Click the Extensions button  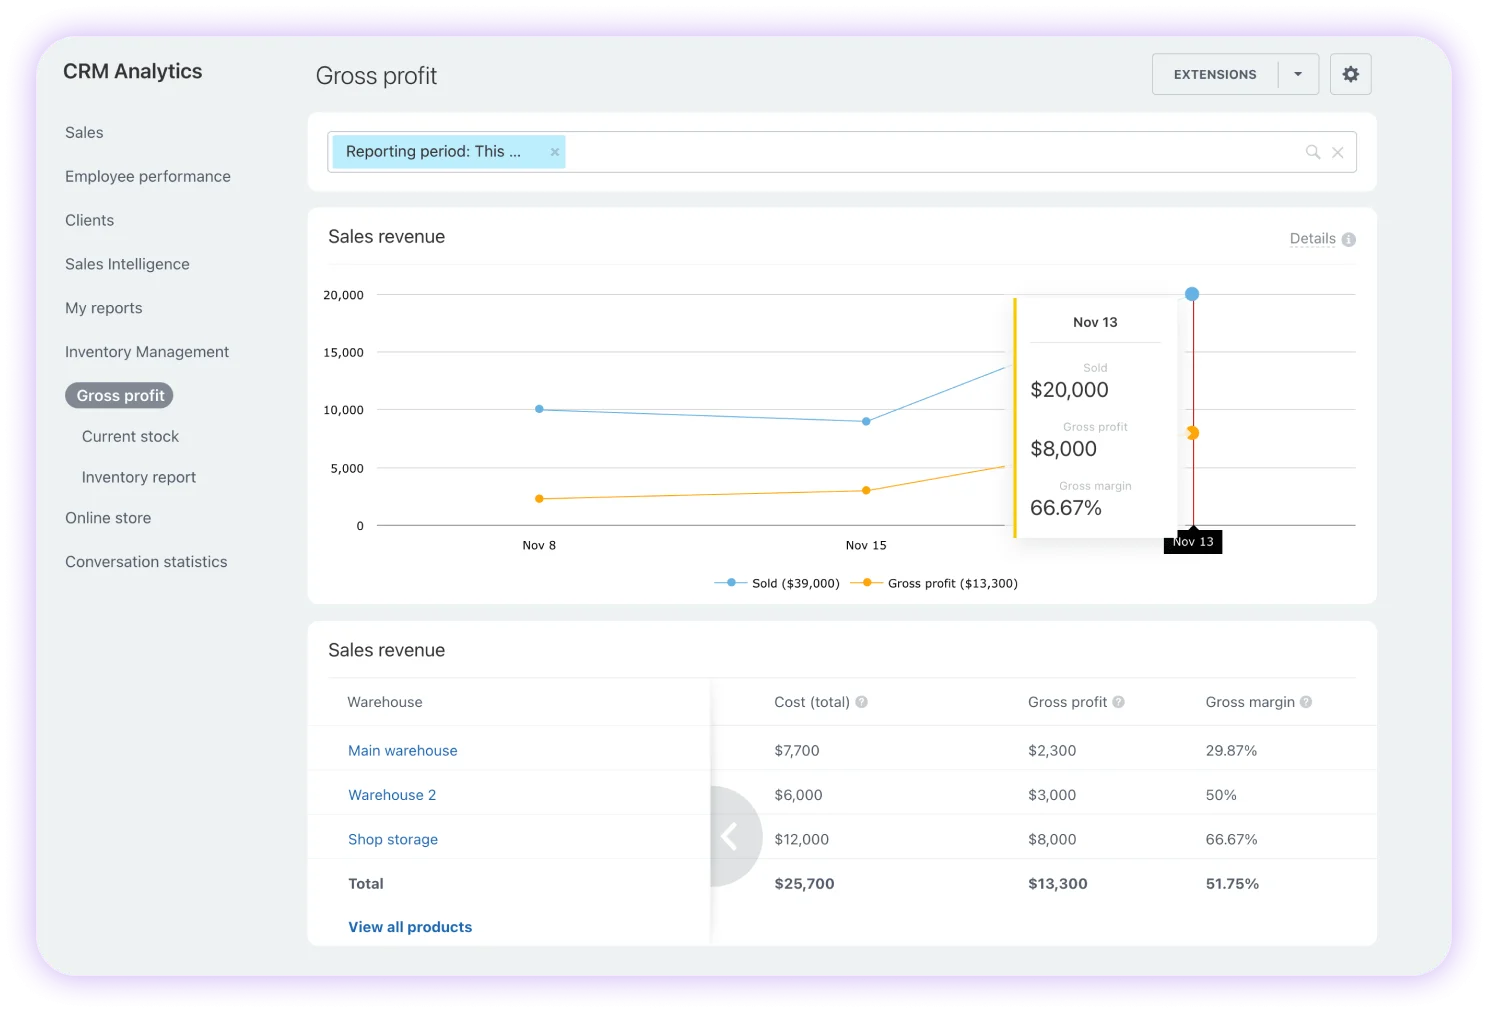point(1214,74)
